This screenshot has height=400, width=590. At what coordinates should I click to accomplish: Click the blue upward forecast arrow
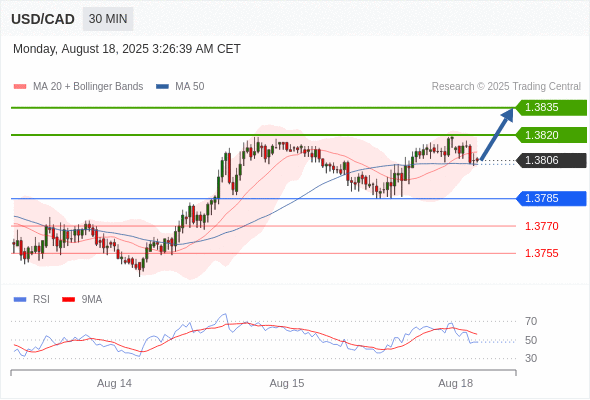pyautogui.click(x=497, y=134)
